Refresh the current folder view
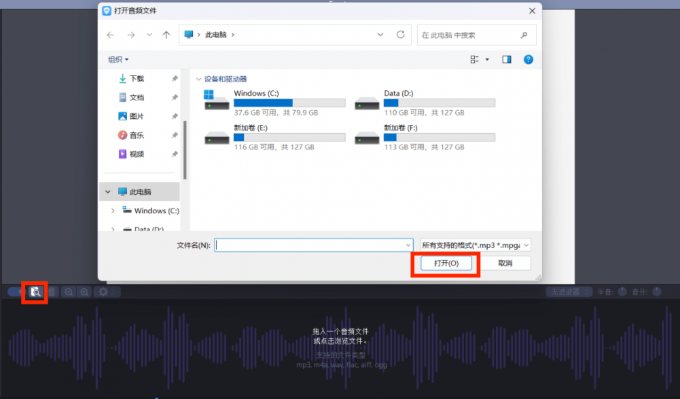Screen dimensions: 680x399 tap(401, 35)
